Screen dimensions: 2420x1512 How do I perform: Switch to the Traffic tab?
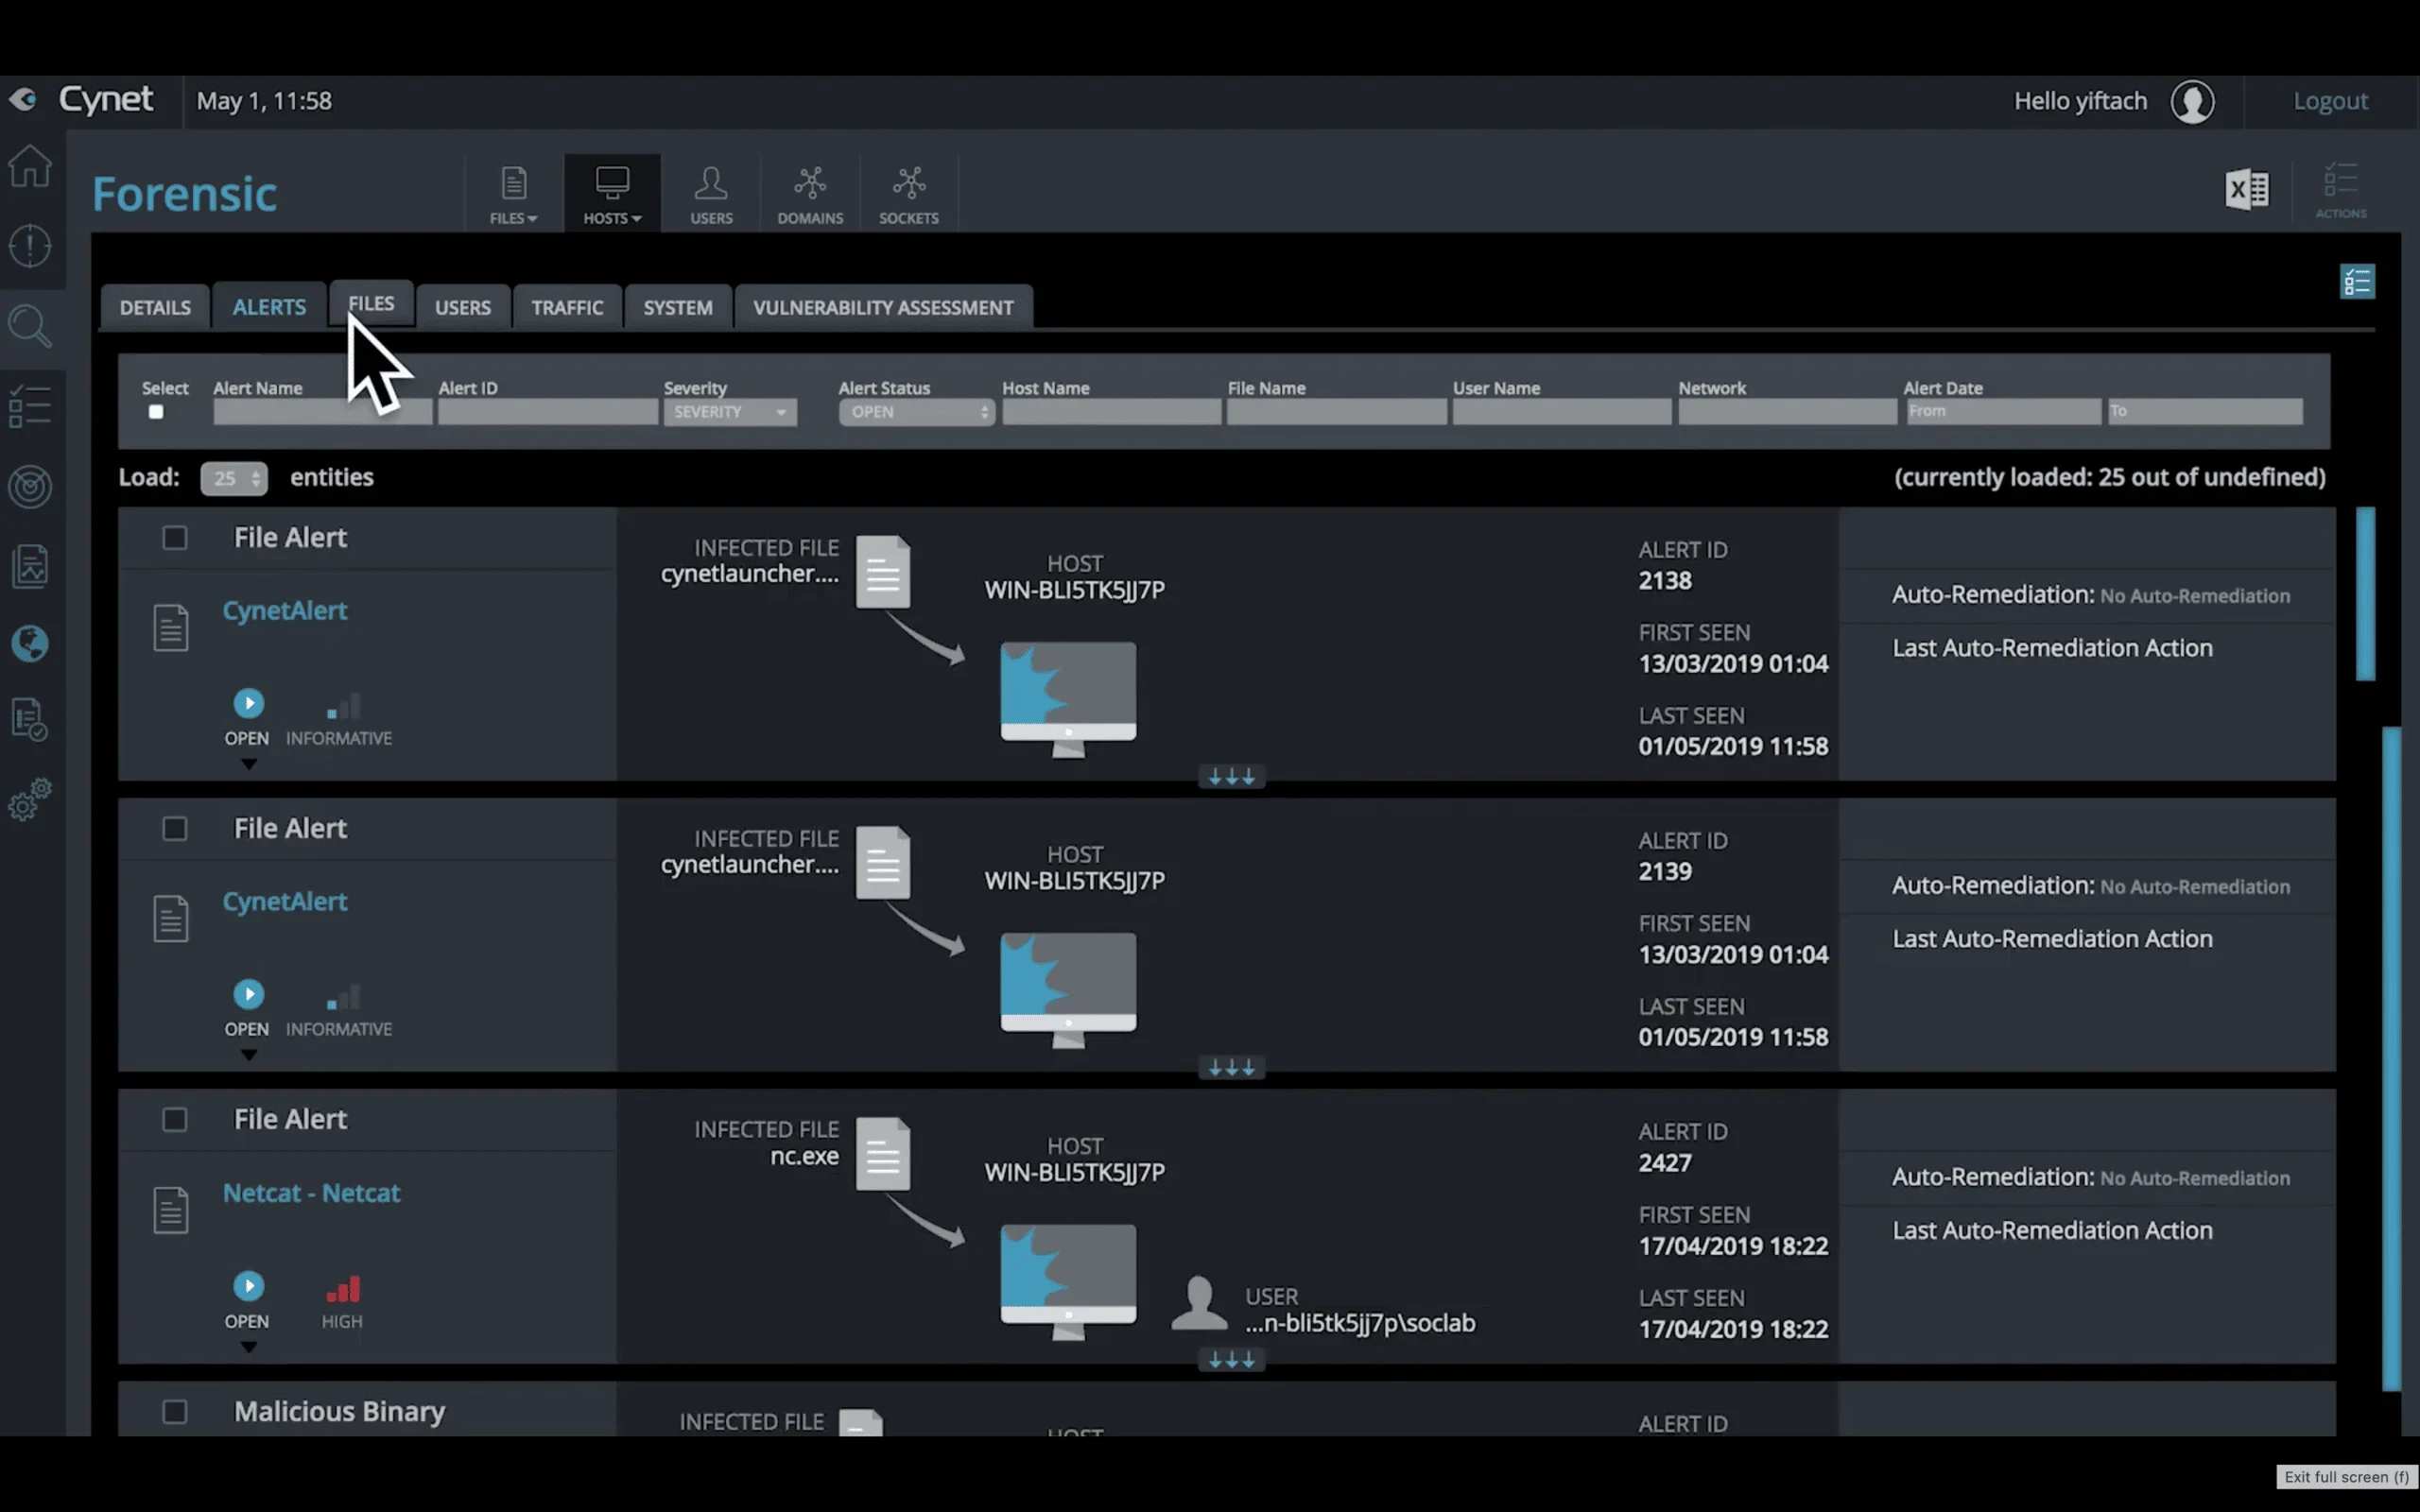pyautogui.click(x=567, y=307)
